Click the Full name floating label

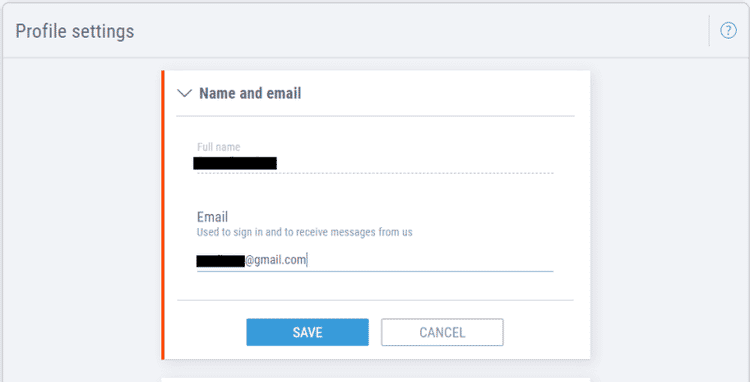219,147
